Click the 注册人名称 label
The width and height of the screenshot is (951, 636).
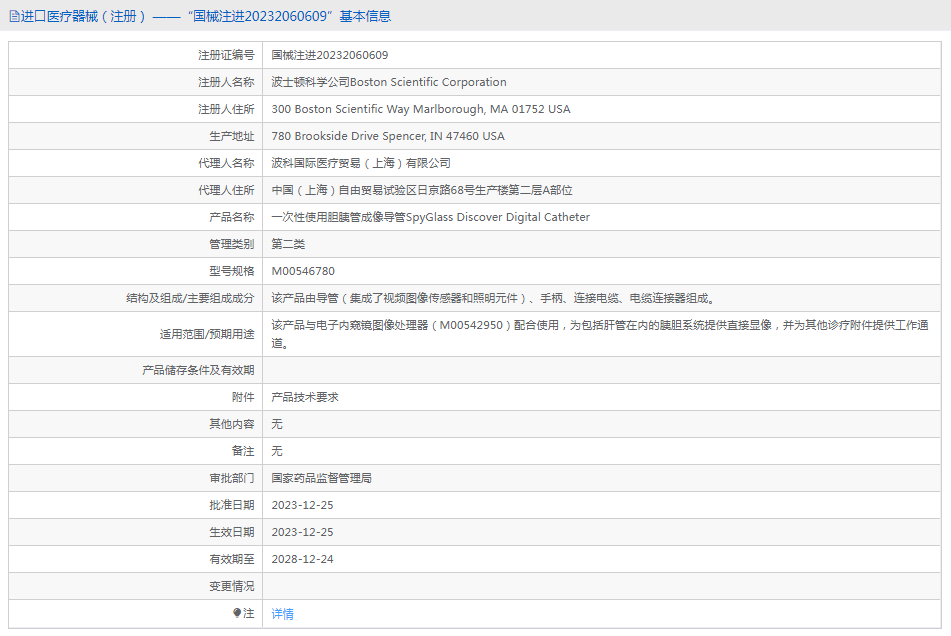tap(226, 82)
